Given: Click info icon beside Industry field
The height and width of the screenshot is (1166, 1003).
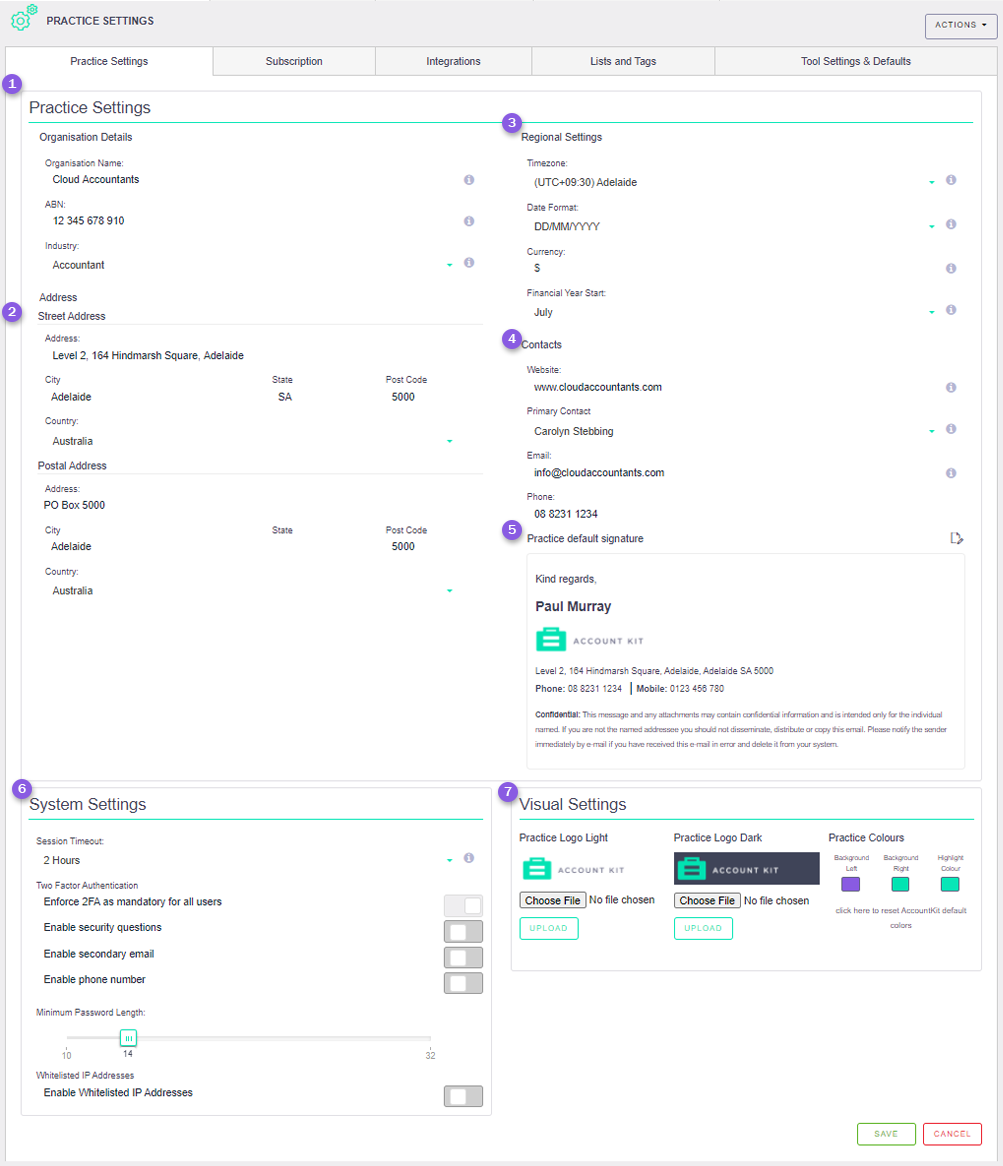Looking at the screenshot, I should 469,262.
